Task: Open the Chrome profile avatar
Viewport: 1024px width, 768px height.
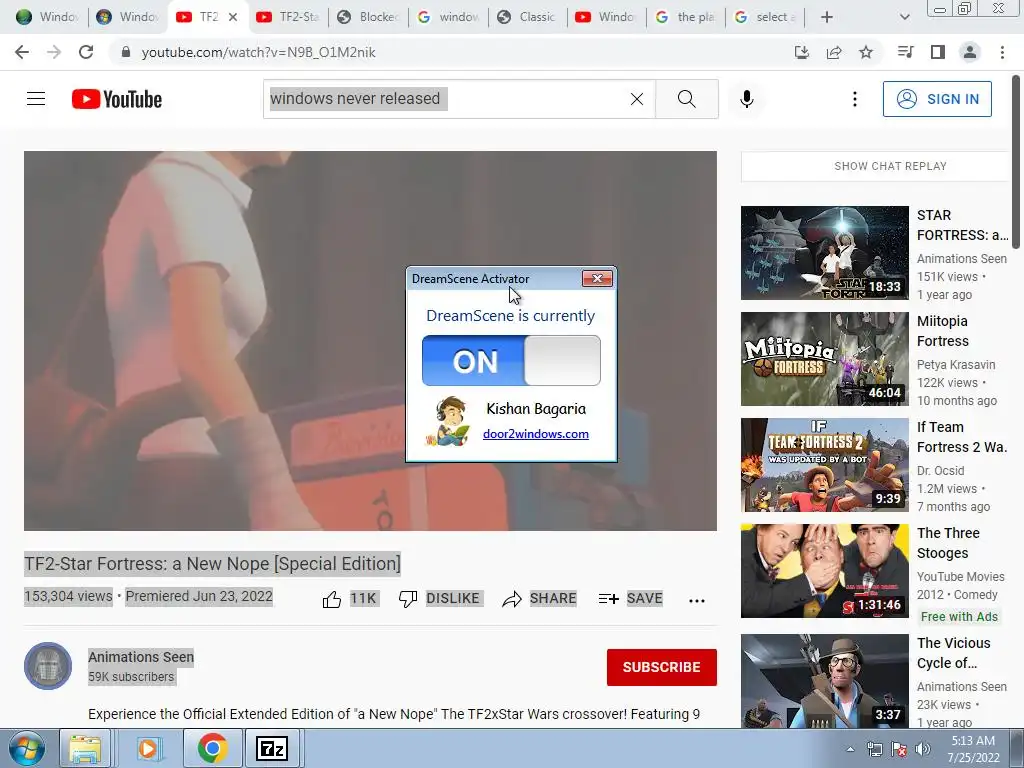Action: click(970, 52)
